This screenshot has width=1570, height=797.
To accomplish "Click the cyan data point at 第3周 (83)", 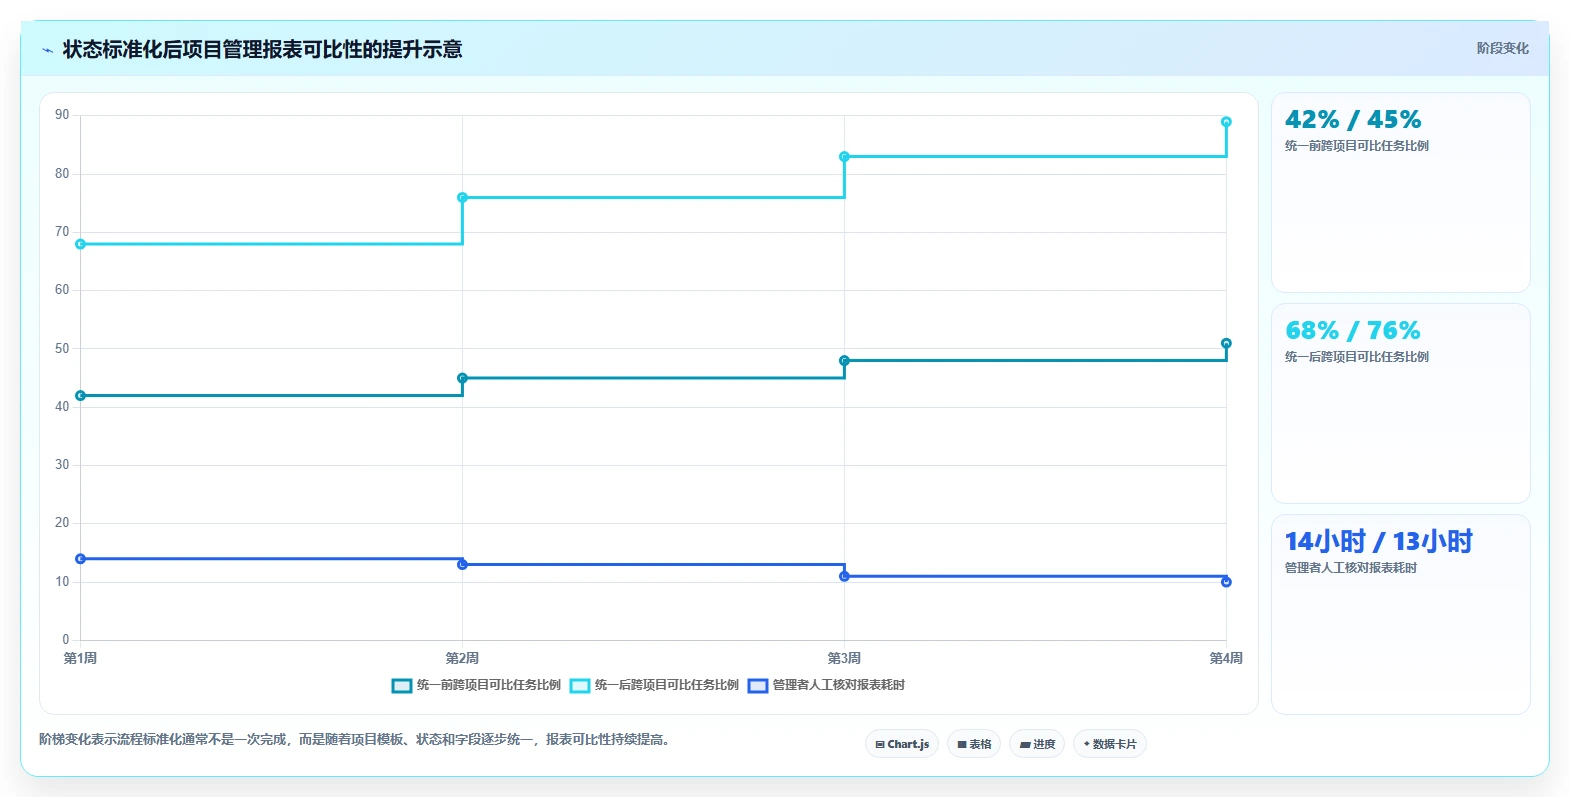I will click(844, 157).
